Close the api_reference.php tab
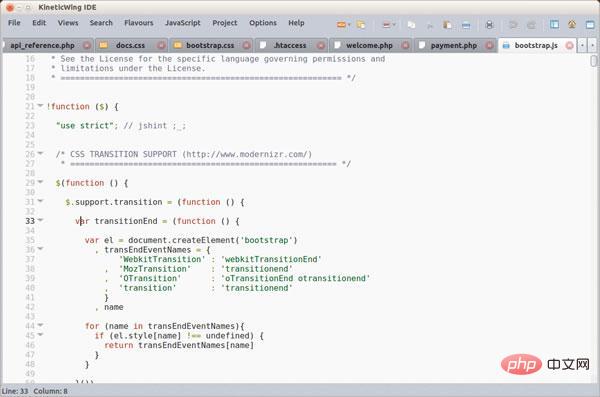 (x=87, y=45)
